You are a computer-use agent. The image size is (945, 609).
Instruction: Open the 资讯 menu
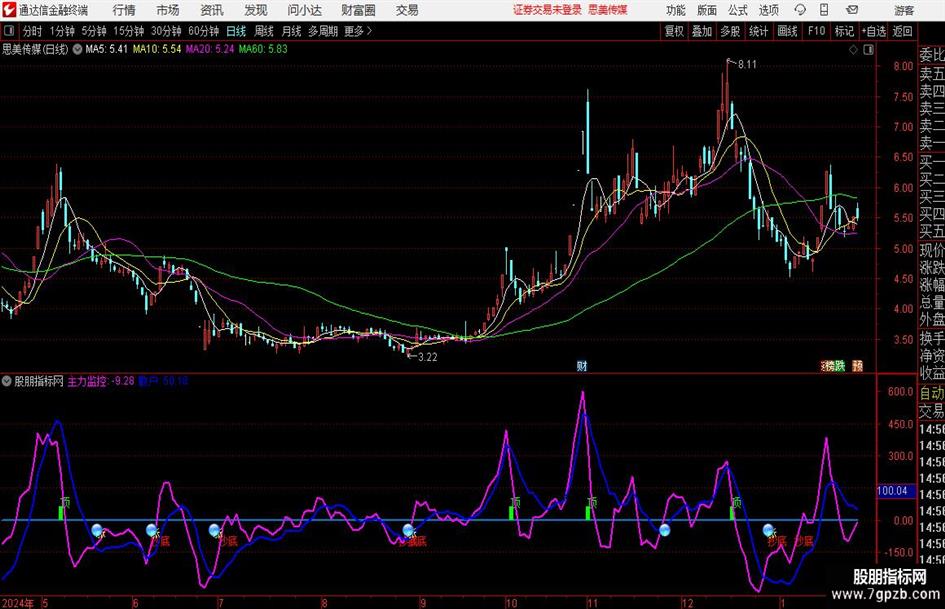coord(212,10)
